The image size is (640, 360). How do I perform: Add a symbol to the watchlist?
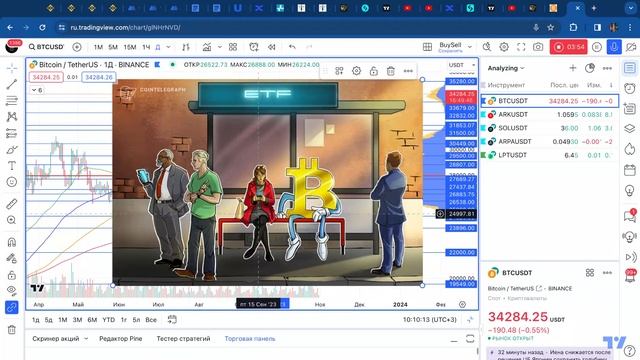point(573,68)
